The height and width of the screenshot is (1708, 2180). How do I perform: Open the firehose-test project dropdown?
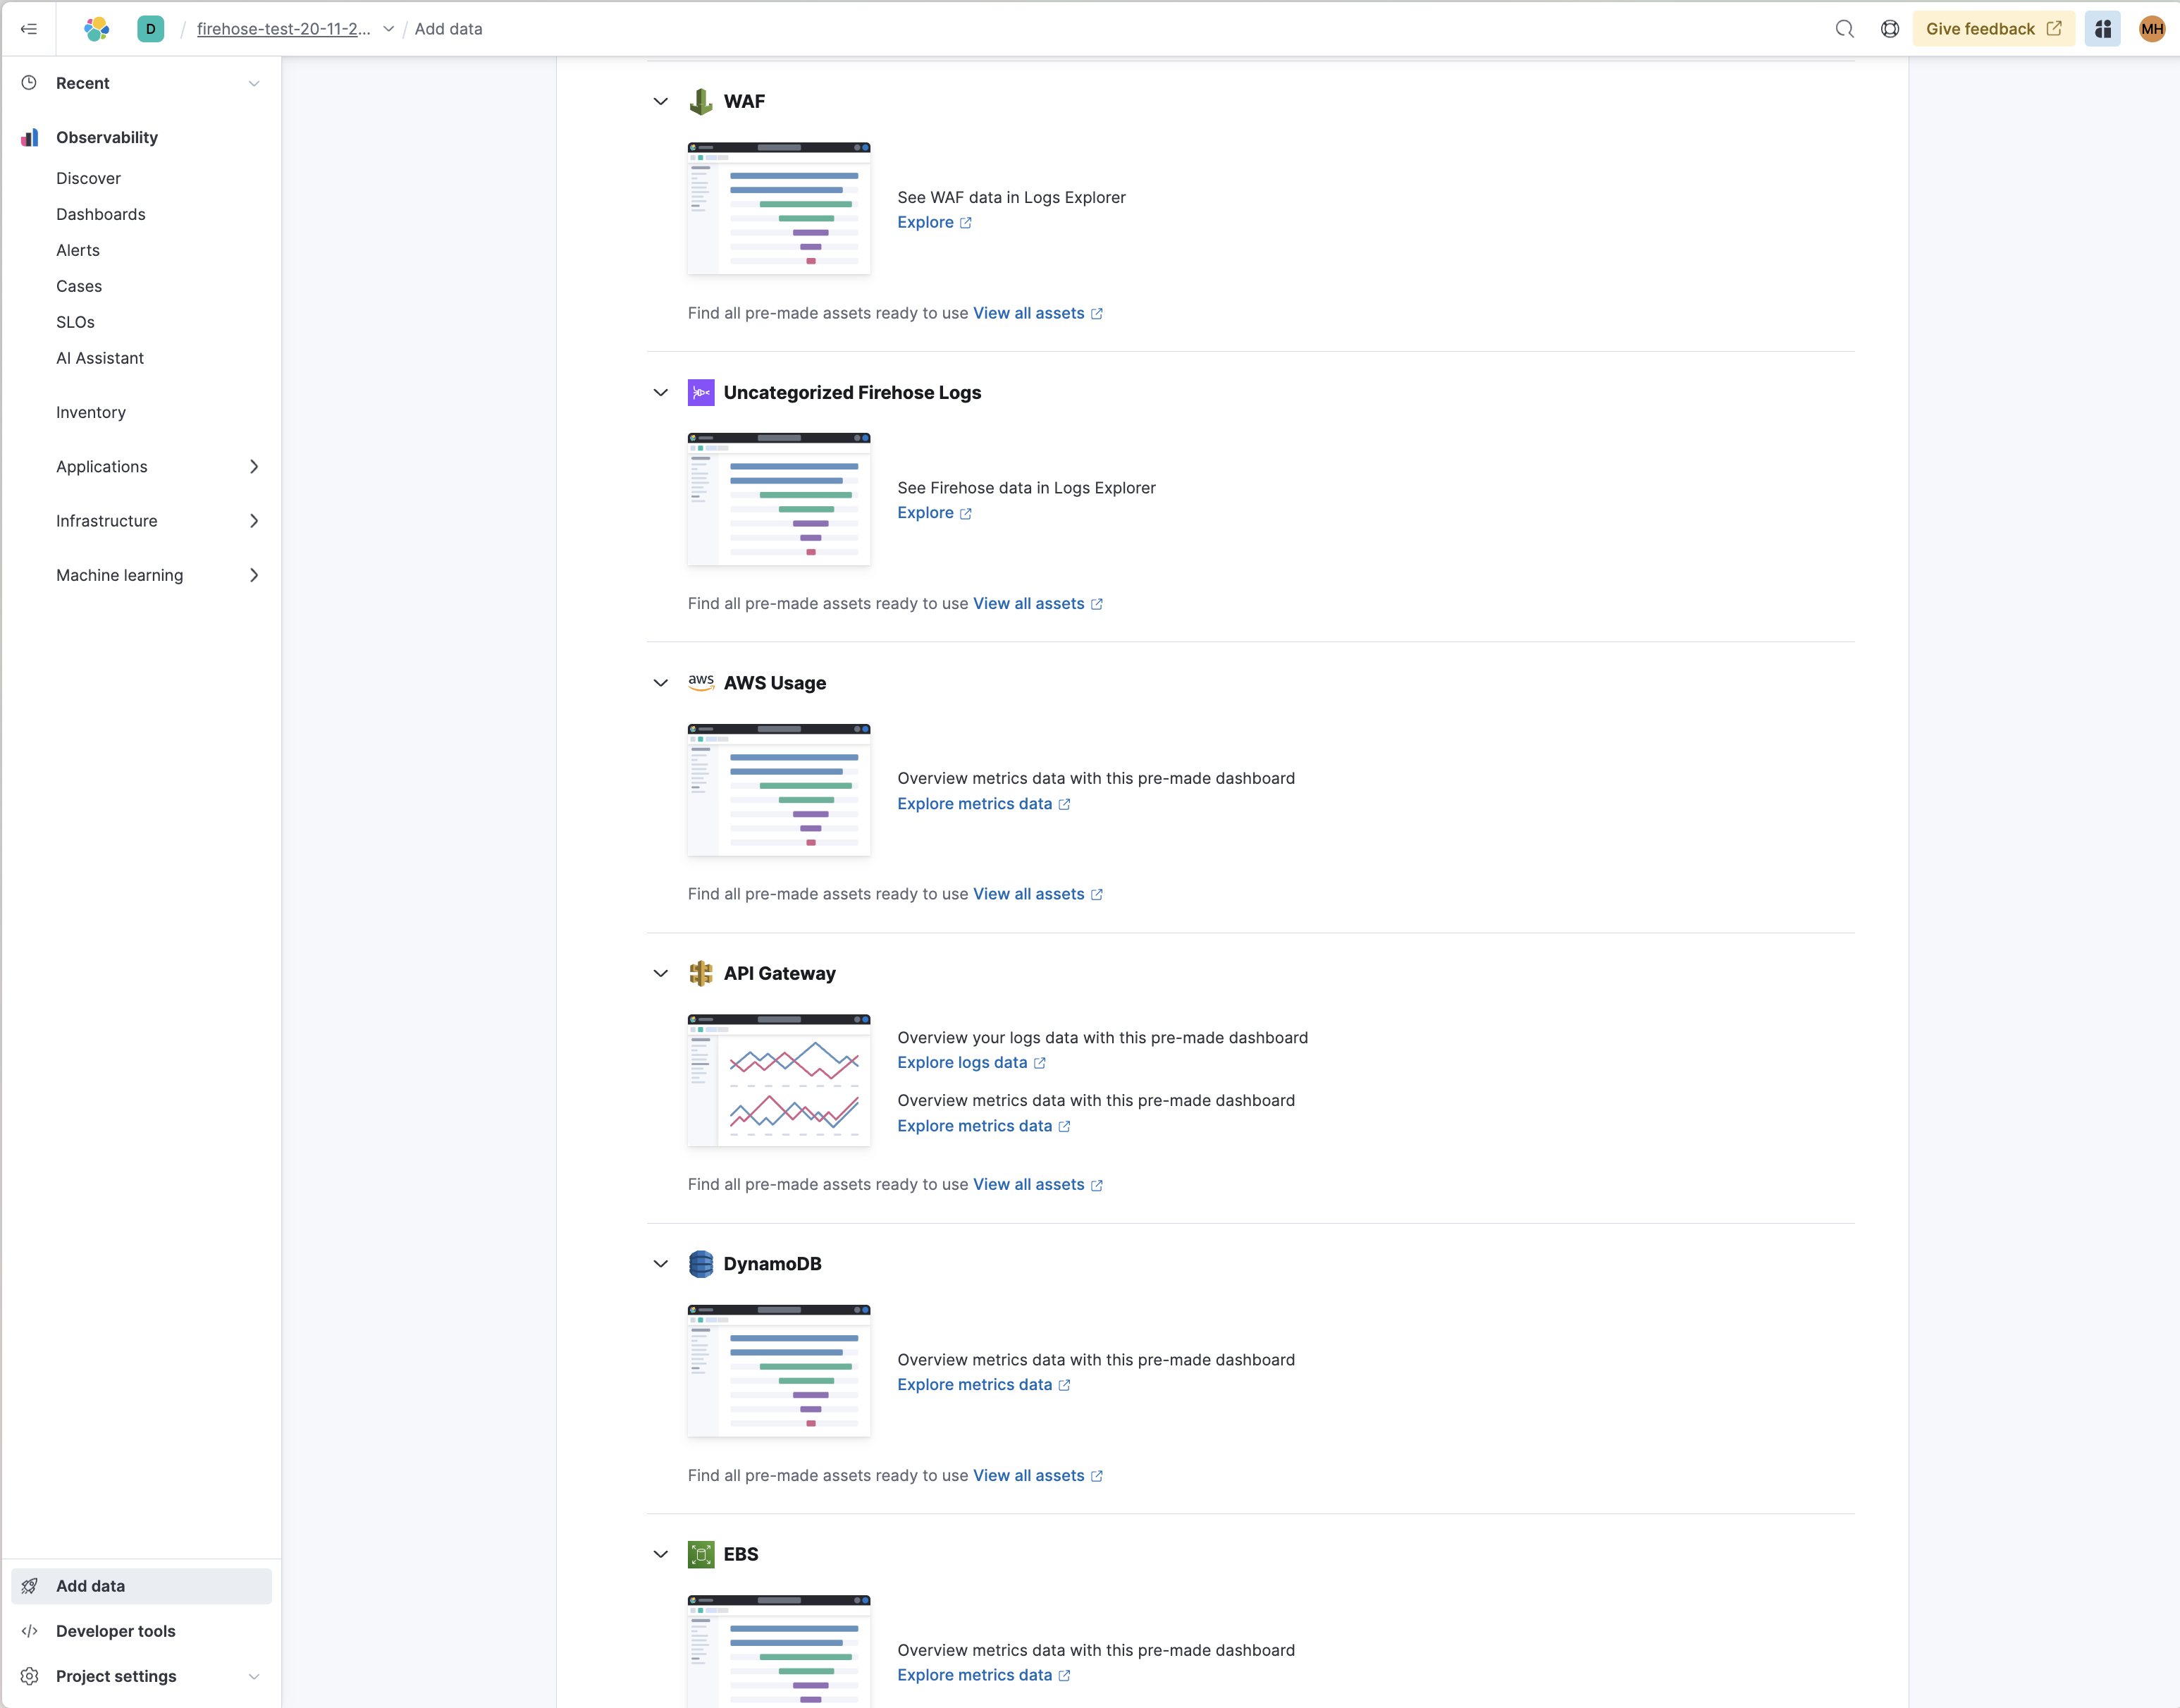point(388,29)
